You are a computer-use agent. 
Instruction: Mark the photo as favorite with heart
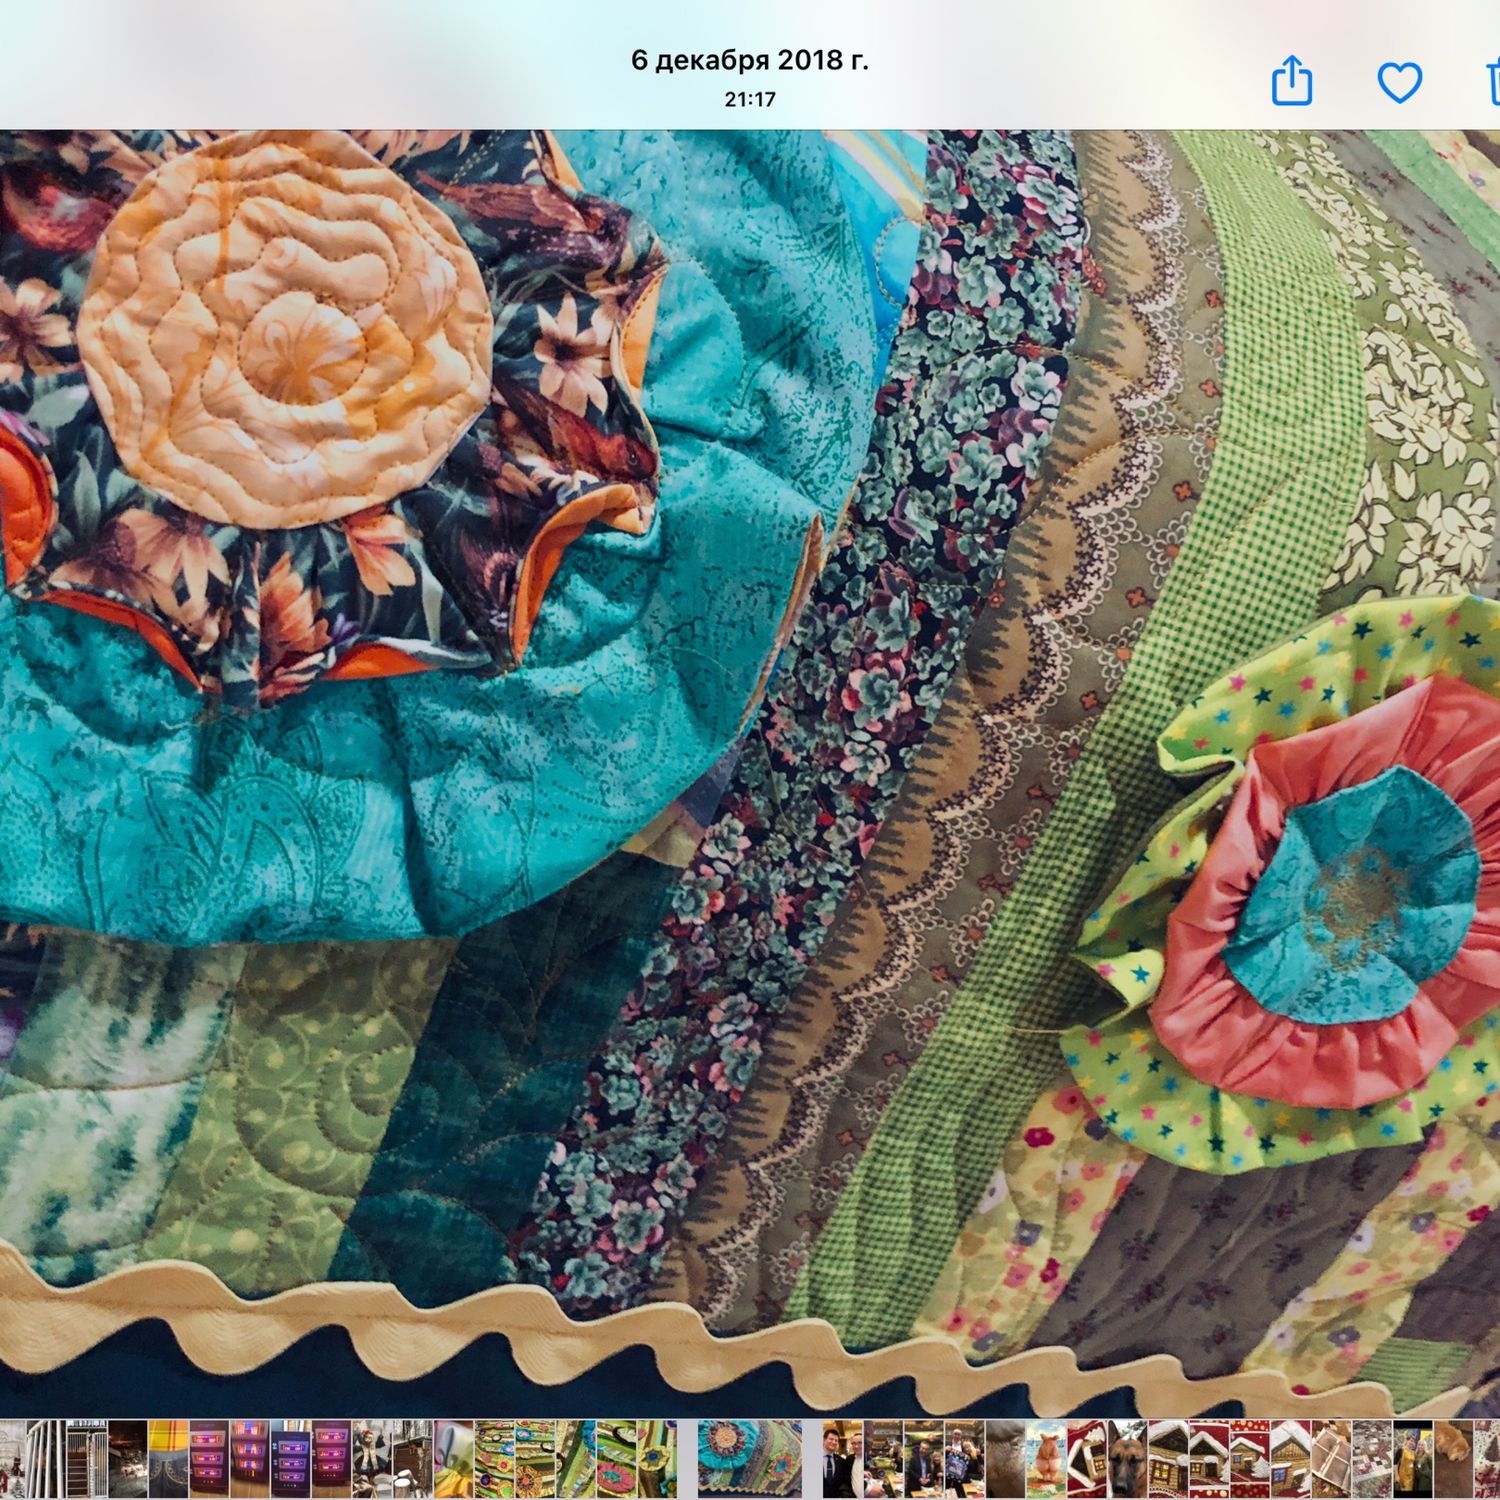[x=1400, y=82]
